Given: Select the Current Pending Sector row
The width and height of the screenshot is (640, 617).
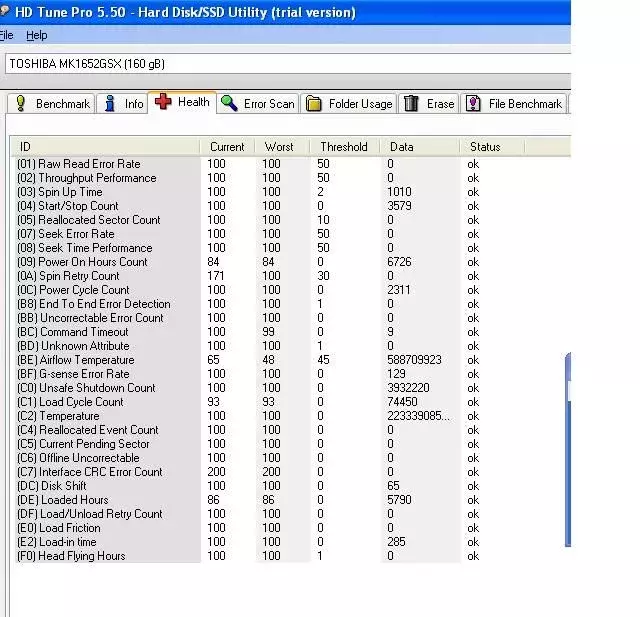Looking at the screenshot, I should click(249, 444).
